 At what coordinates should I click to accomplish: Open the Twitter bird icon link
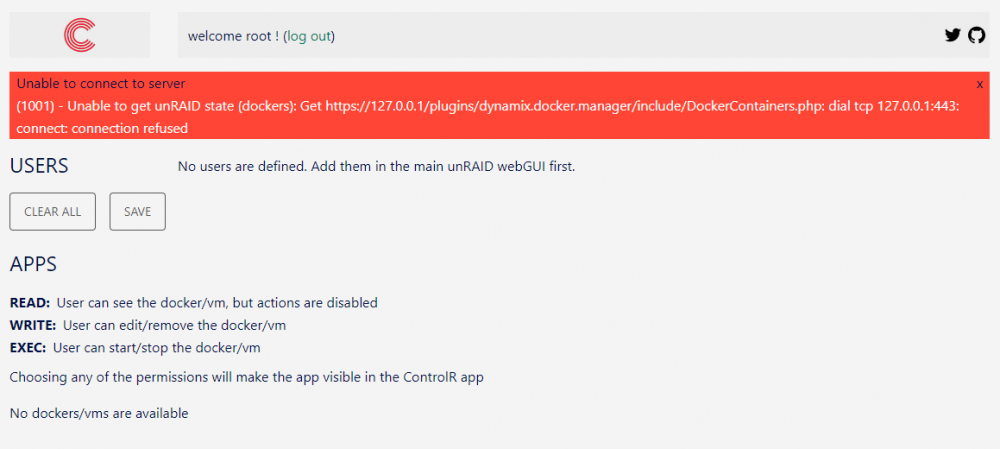click(x=952, y=35)
